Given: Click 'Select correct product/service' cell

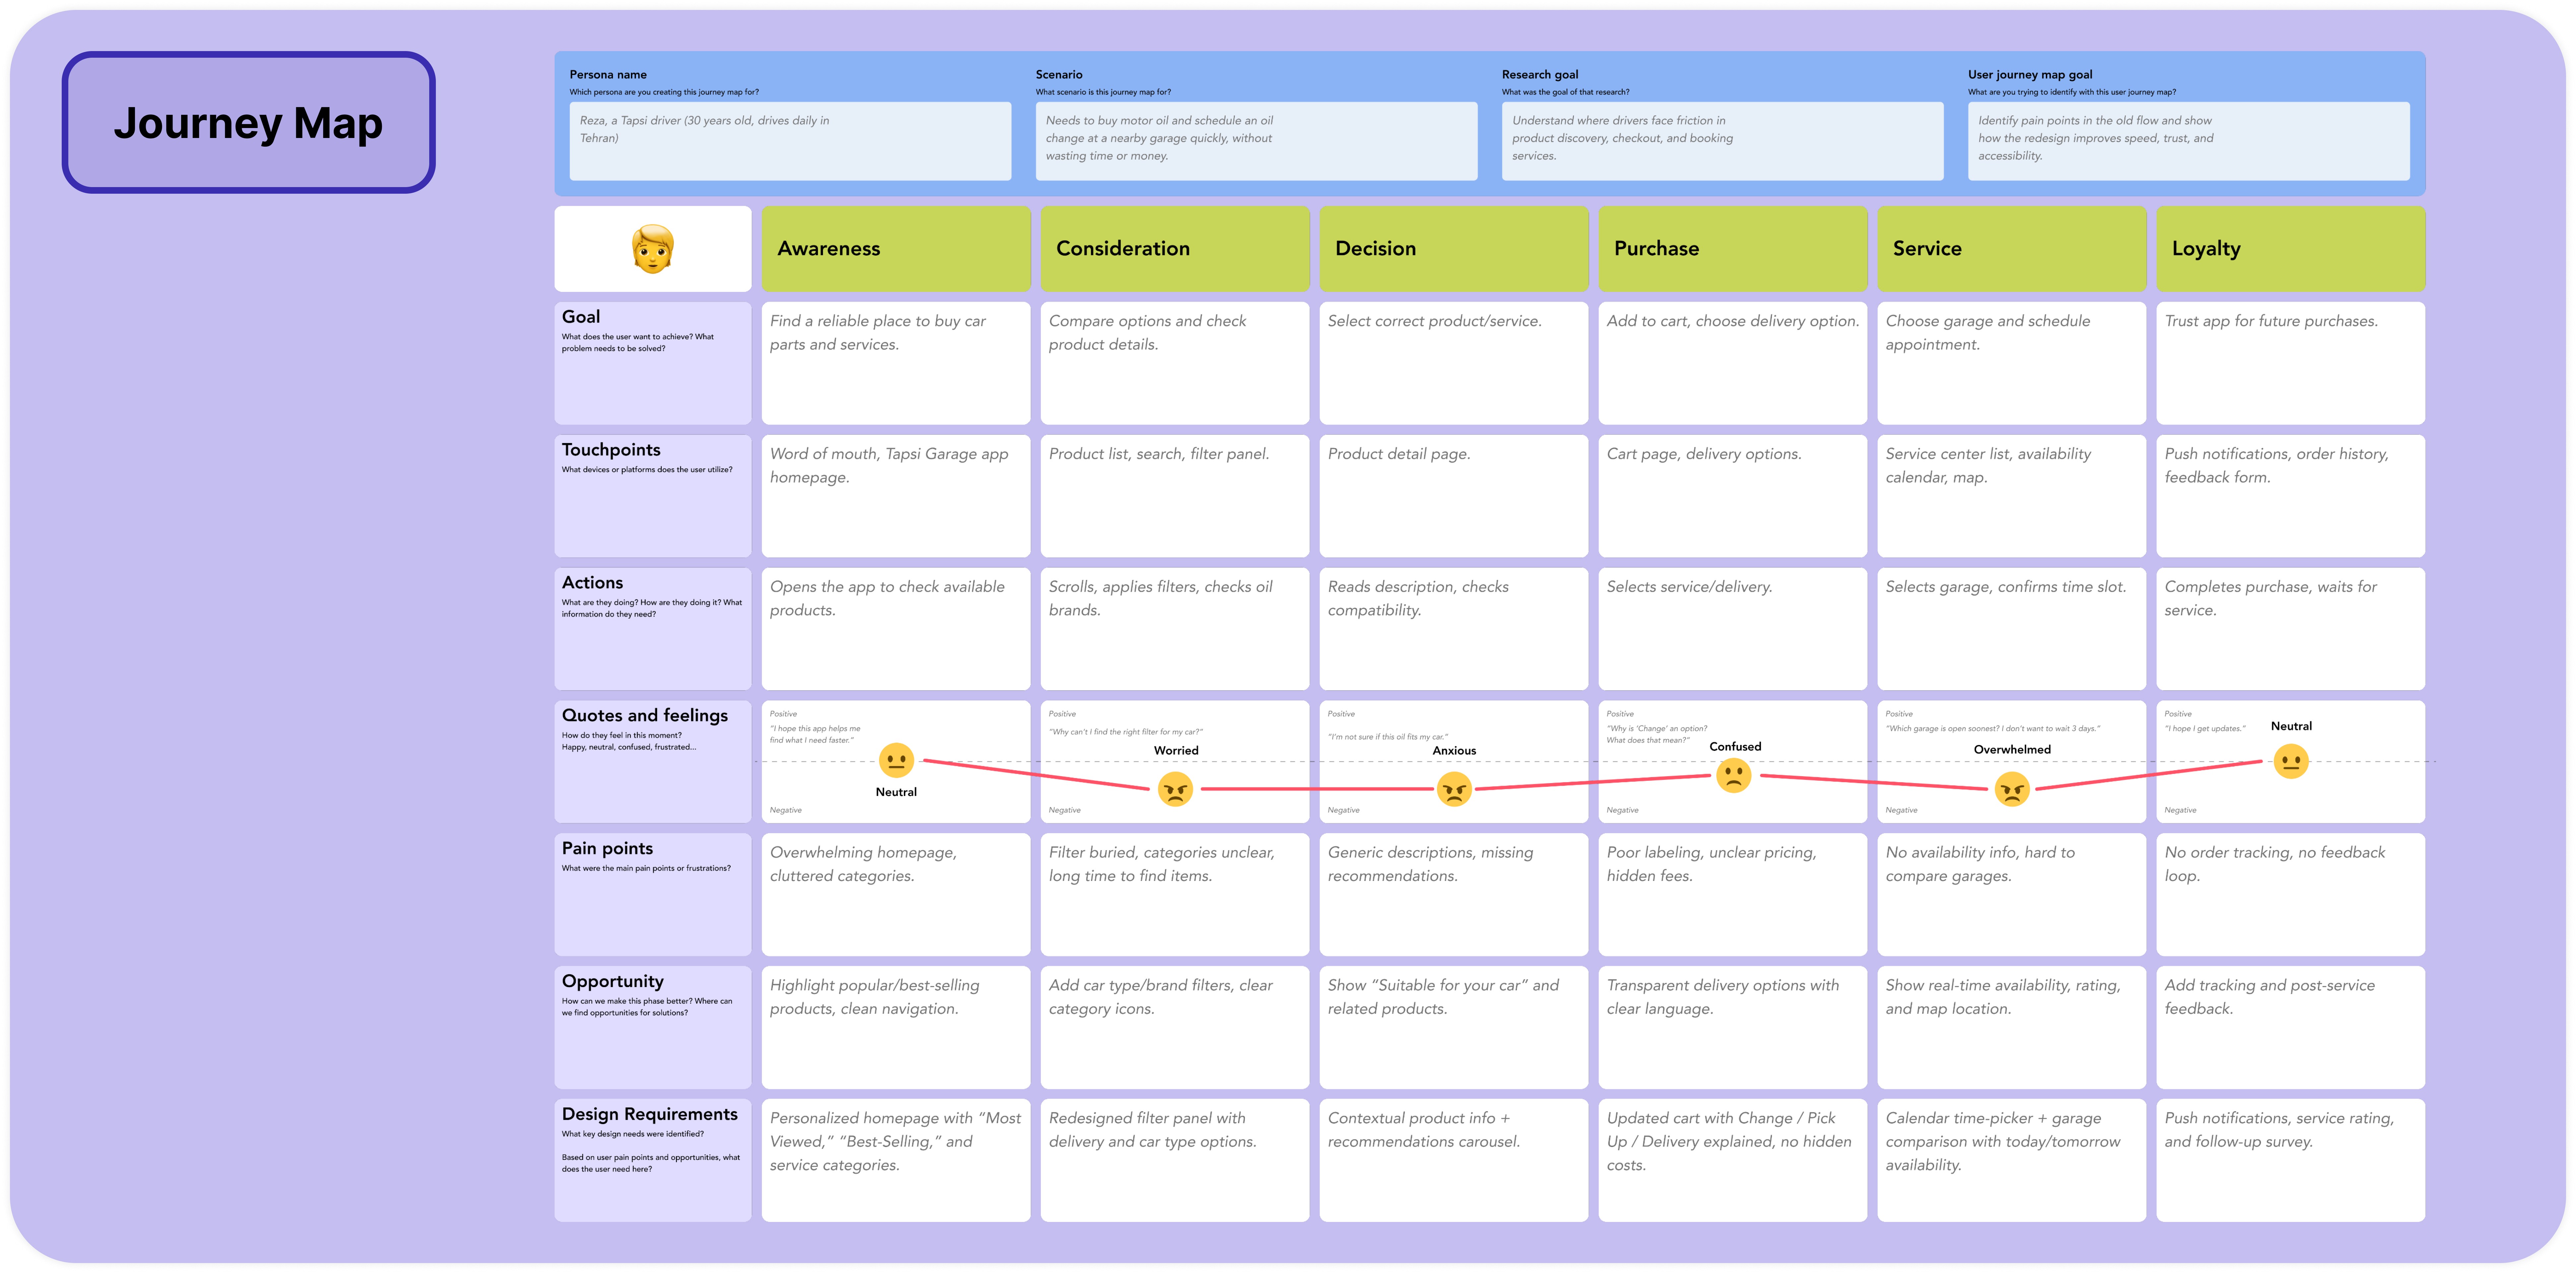Looking at the screenshot, I should (1454, 363).
